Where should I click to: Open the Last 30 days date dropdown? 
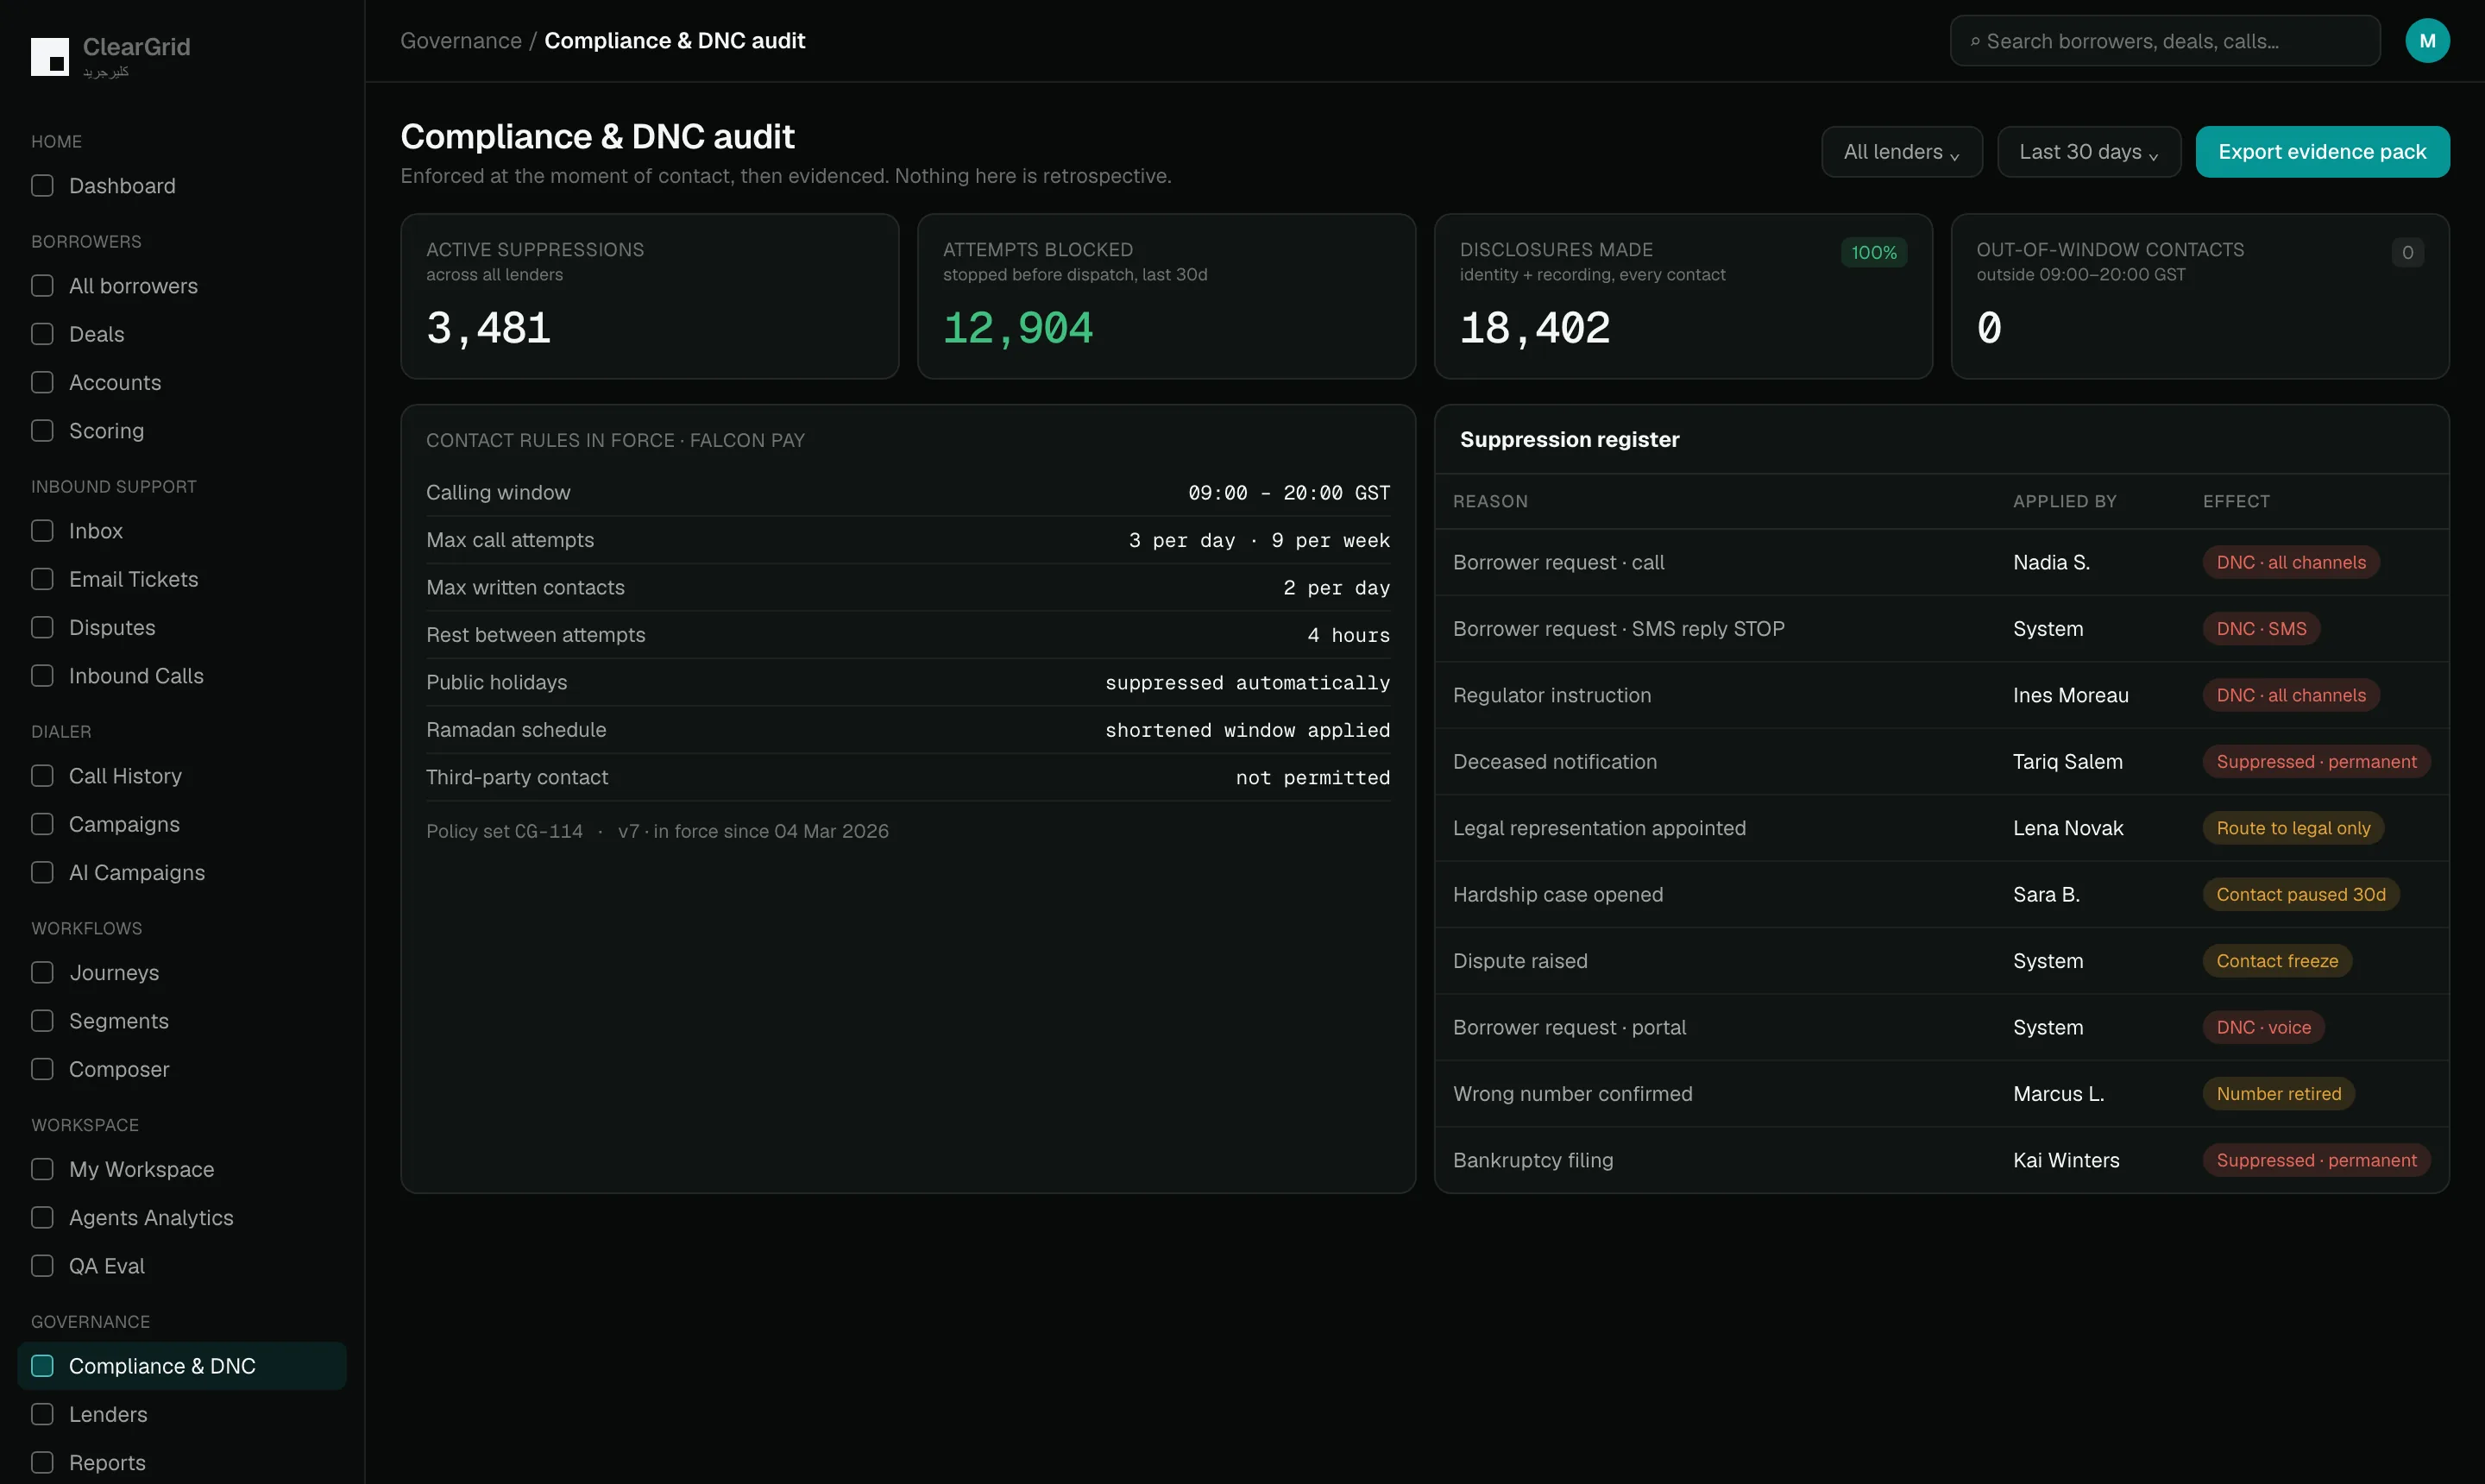point(2088,152)
